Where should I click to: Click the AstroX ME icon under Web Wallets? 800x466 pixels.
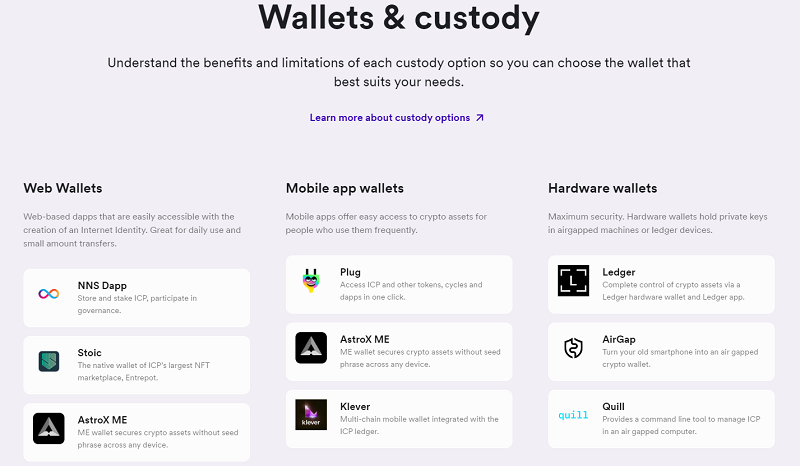click(x=49, y=428)
